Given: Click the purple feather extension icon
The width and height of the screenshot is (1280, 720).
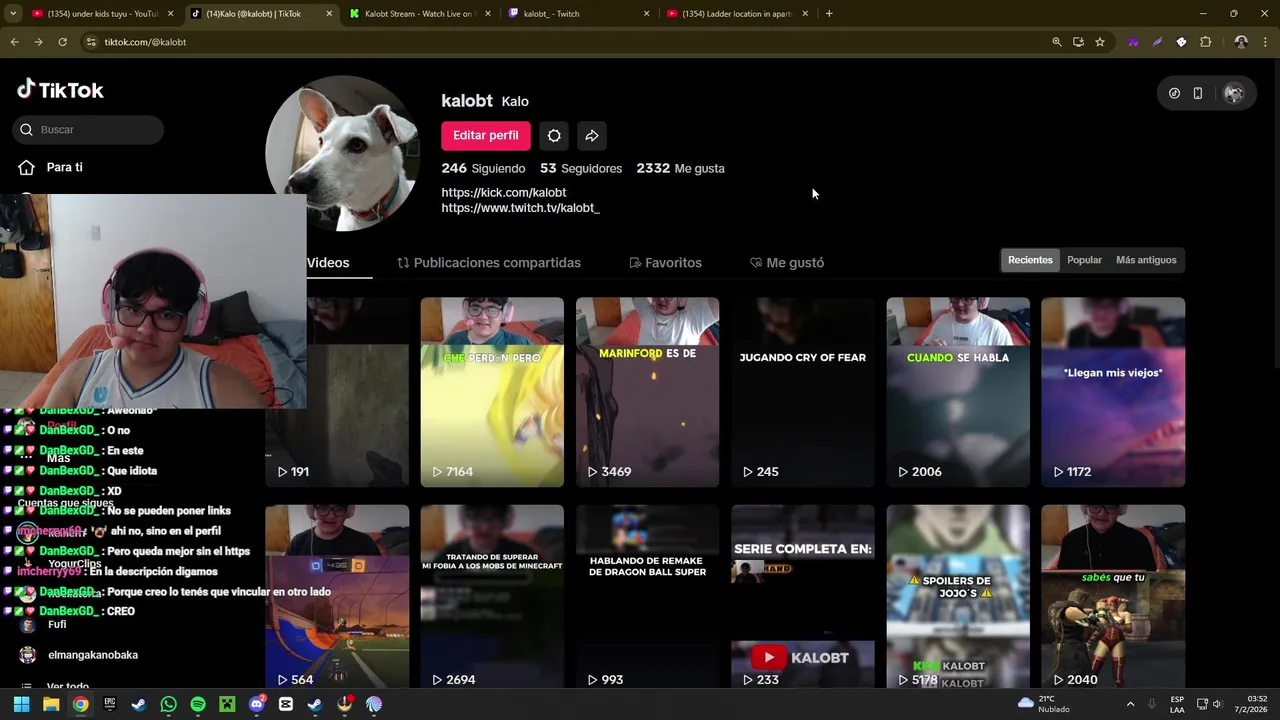Looking at the screenshot, I should point(1157,42).
